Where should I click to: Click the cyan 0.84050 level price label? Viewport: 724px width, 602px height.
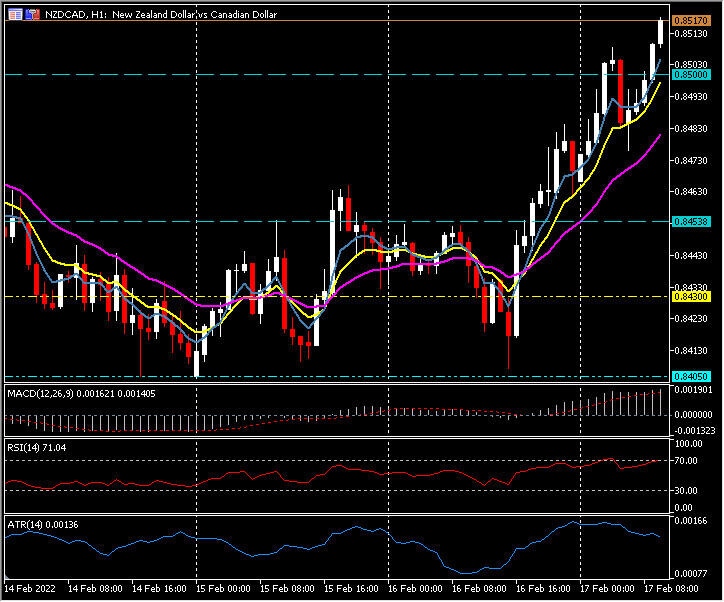[x=691, y=376]
